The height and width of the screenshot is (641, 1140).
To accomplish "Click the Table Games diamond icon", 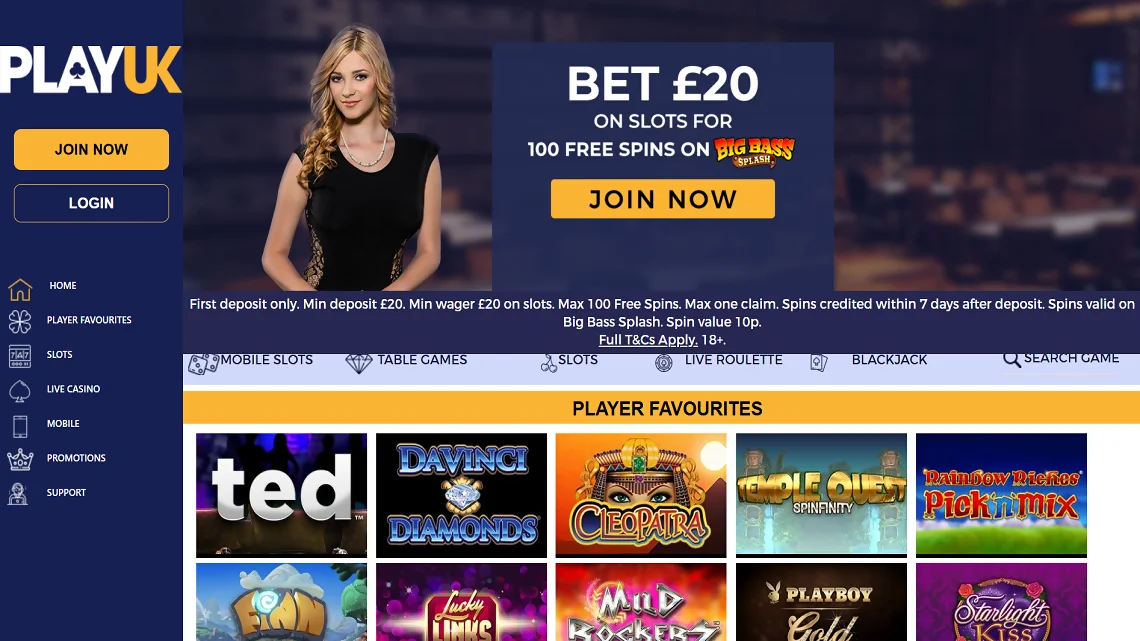I will tap(358, 363).
